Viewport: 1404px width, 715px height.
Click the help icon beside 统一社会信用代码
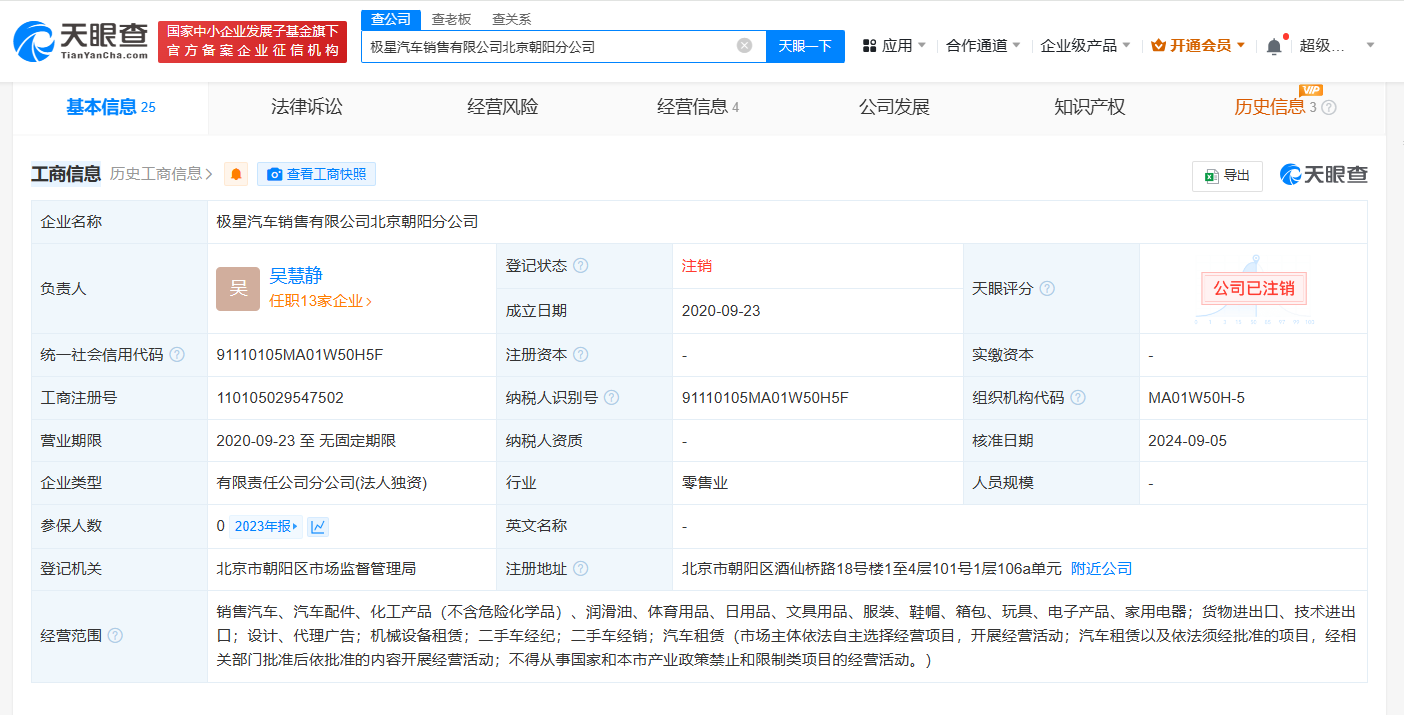[178, 354]
